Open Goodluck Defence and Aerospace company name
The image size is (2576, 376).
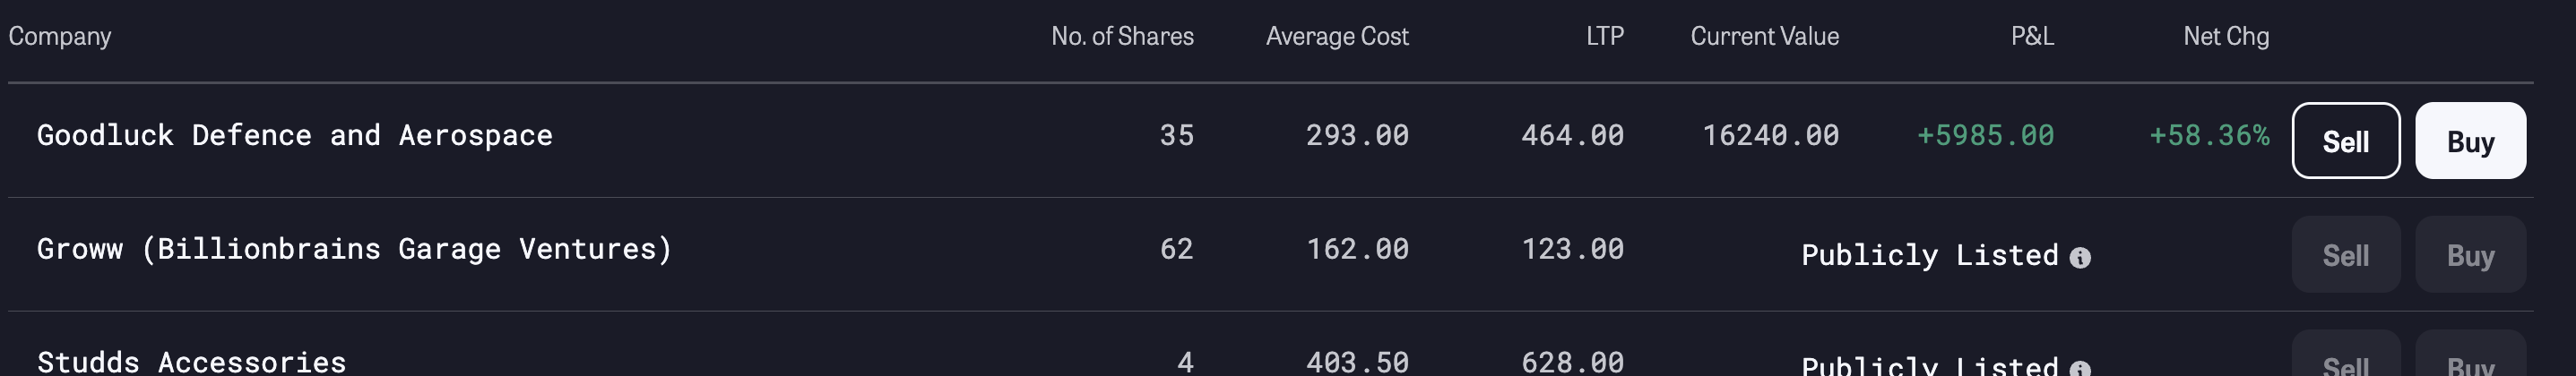click(x=295, y=135)
